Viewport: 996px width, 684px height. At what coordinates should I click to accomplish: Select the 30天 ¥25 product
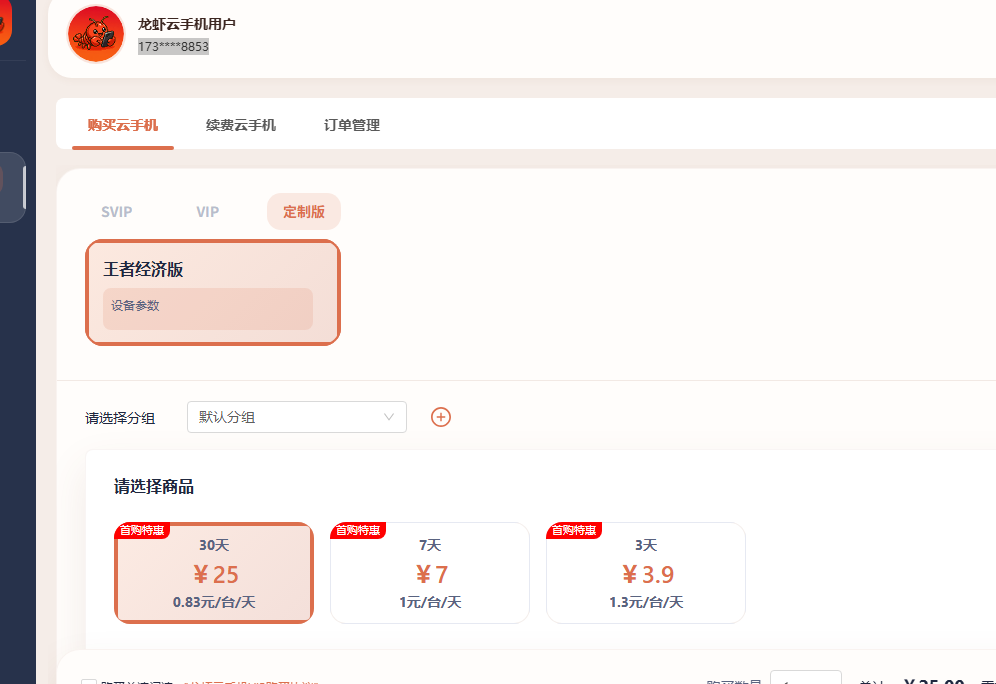pos(214,573)
